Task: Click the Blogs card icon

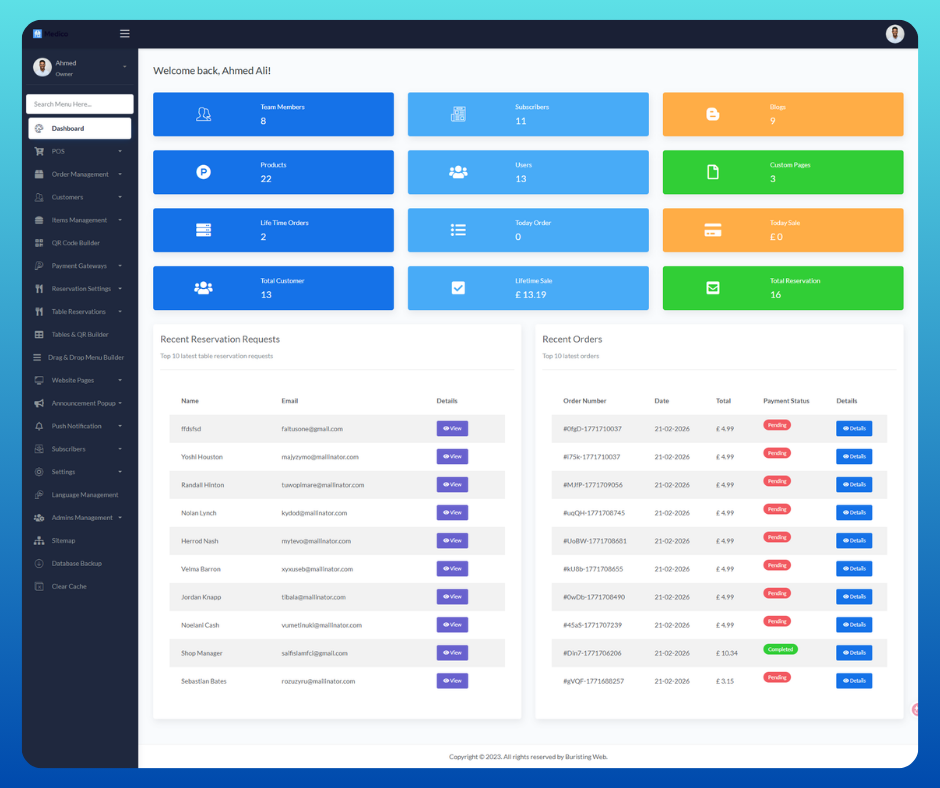Action: tap(713, 114)
